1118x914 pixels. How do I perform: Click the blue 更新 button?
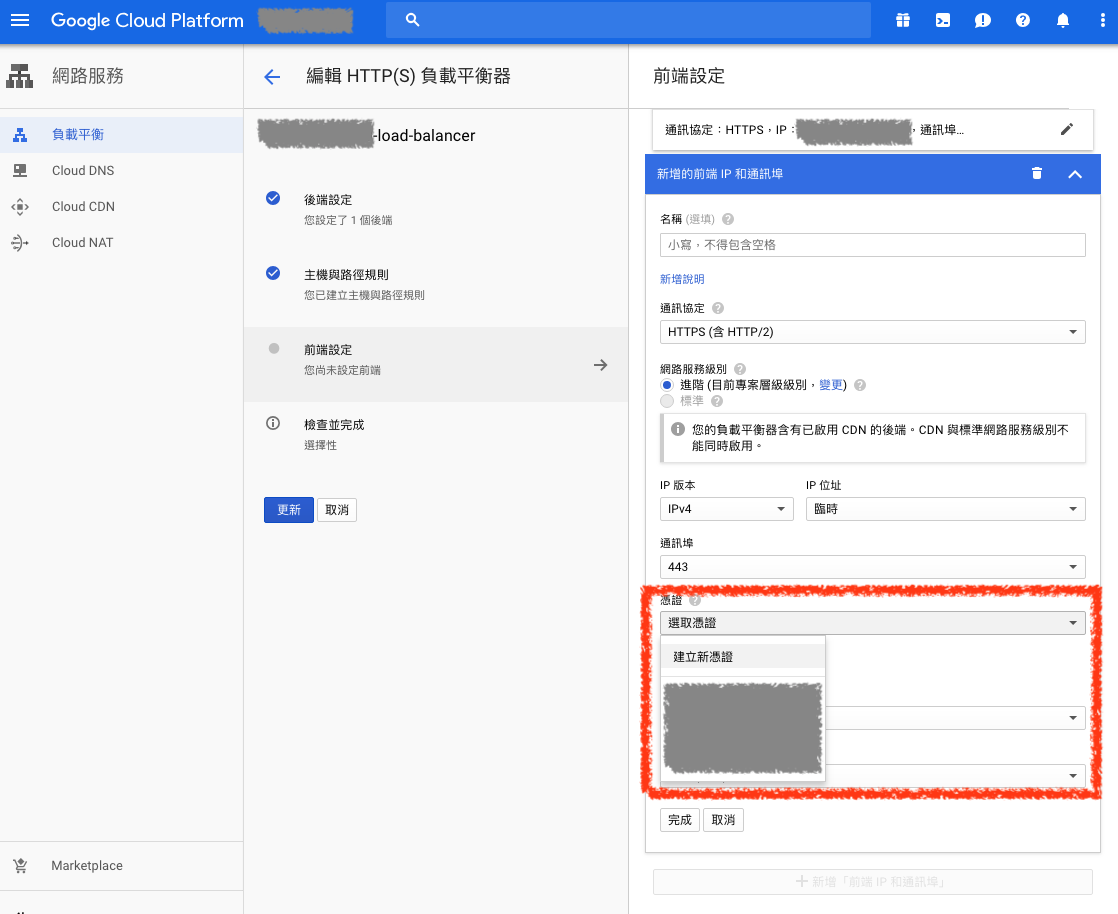tap(288, 510)
